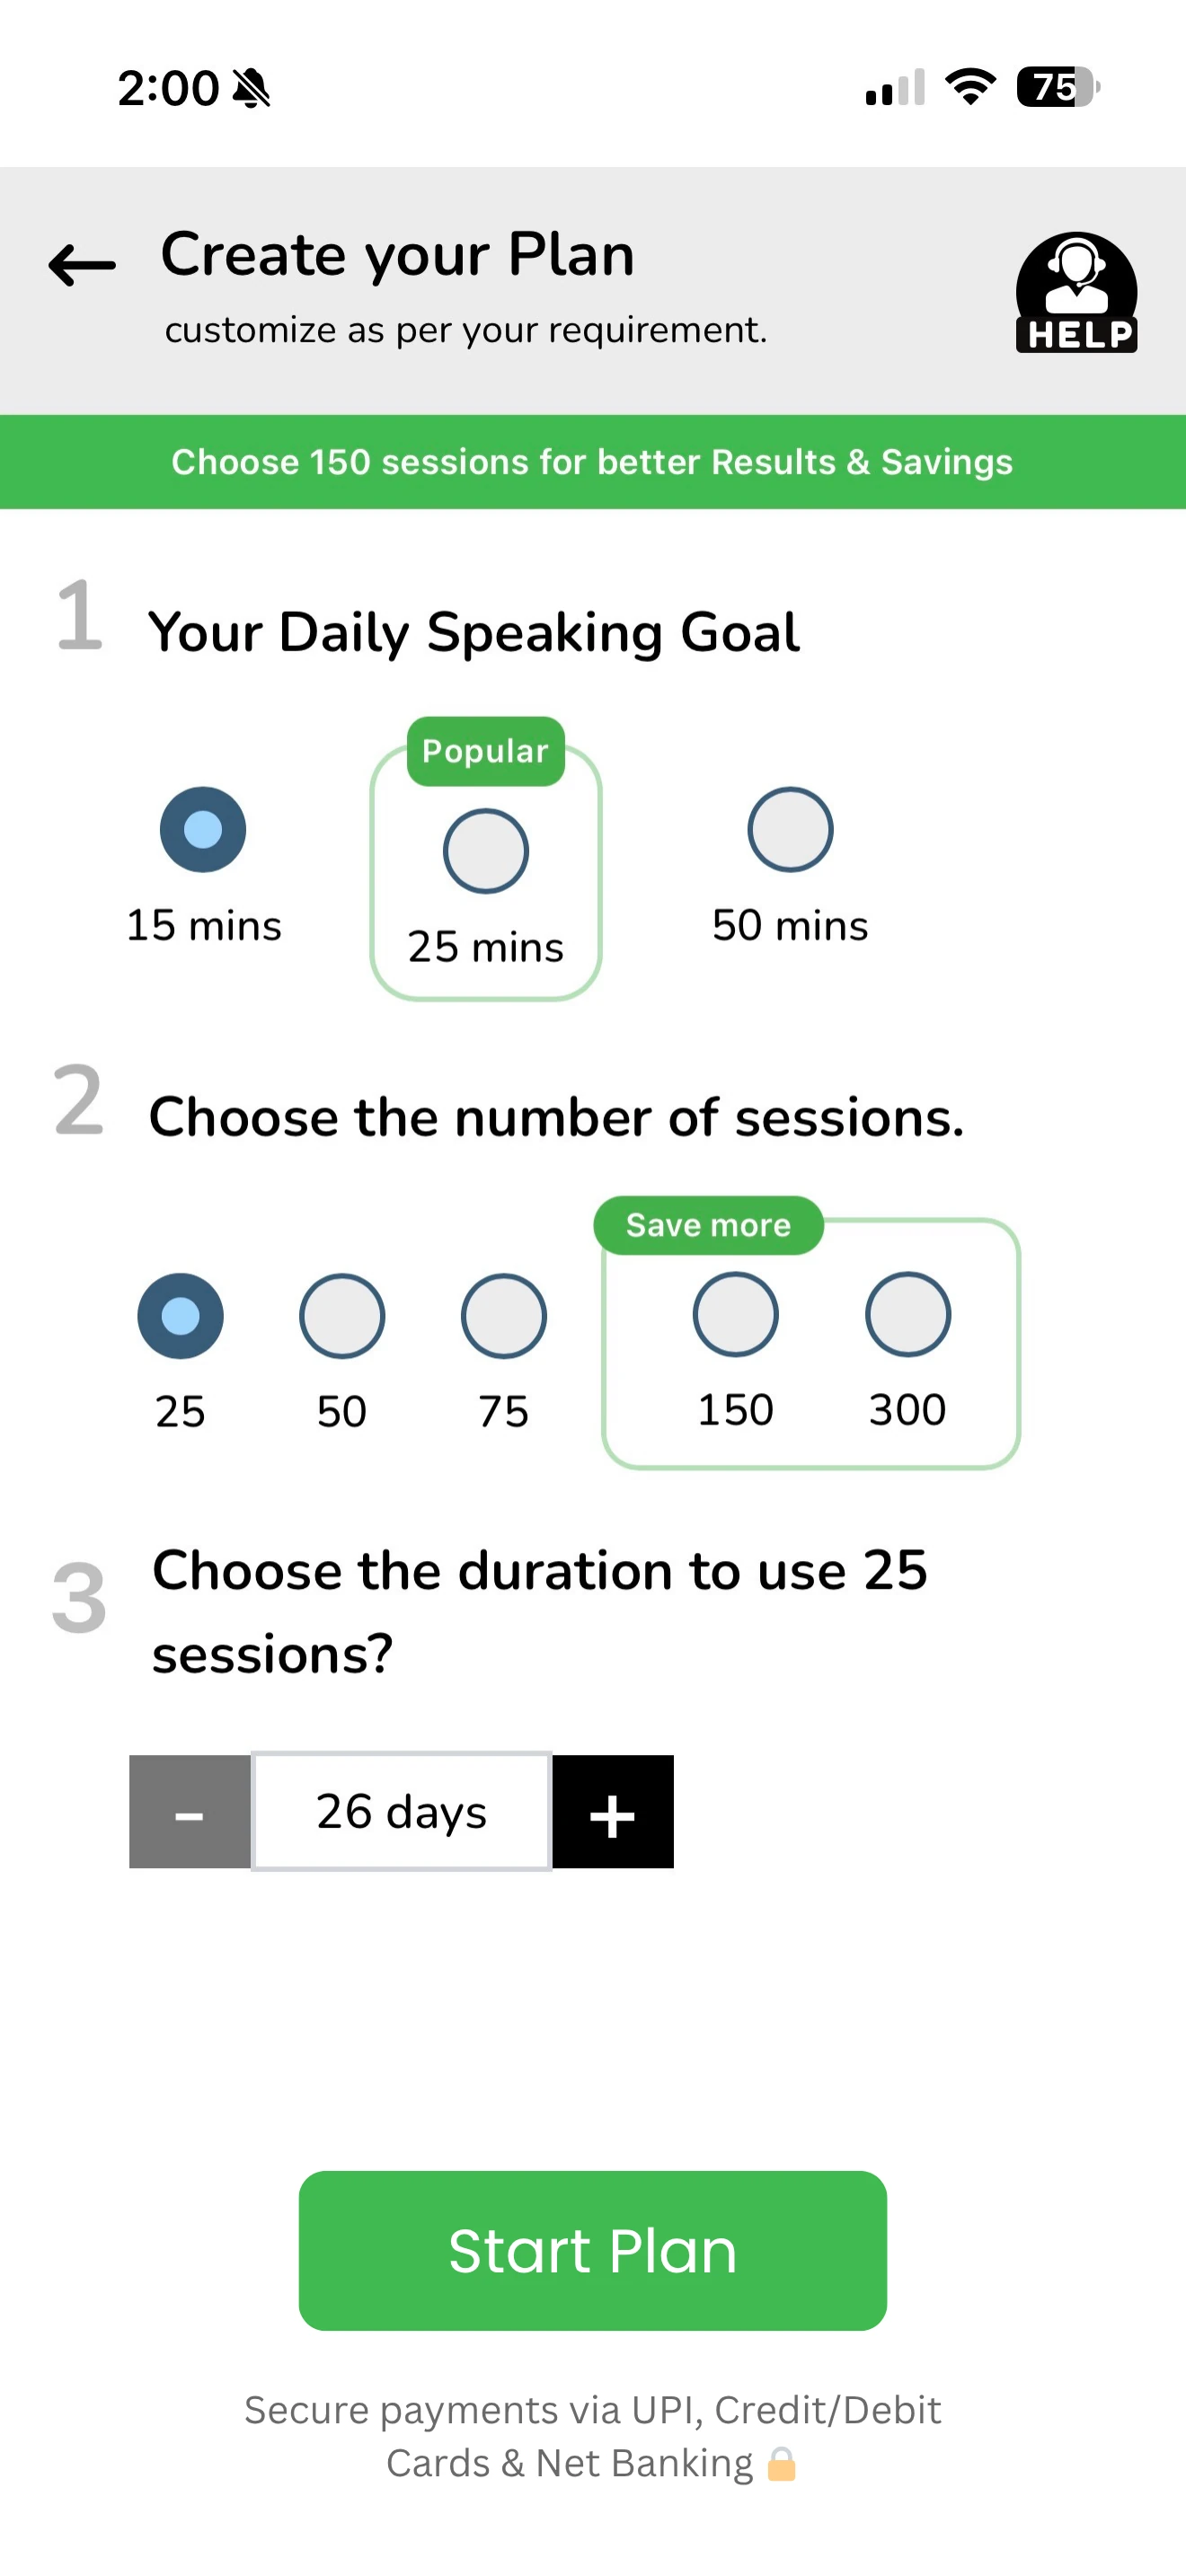1186x2576 pixels.
Task: Select the 15 mins speaking goal
Action: 203,830
